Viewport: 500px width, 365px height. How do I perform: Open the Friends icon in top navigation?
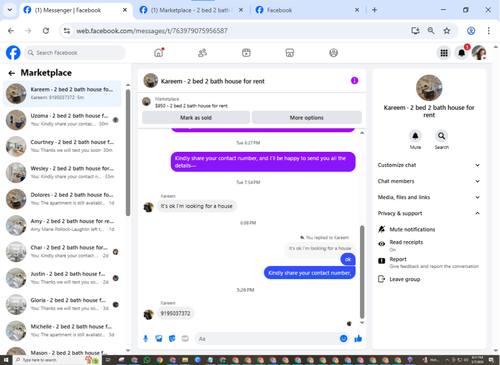click(202, 53)
